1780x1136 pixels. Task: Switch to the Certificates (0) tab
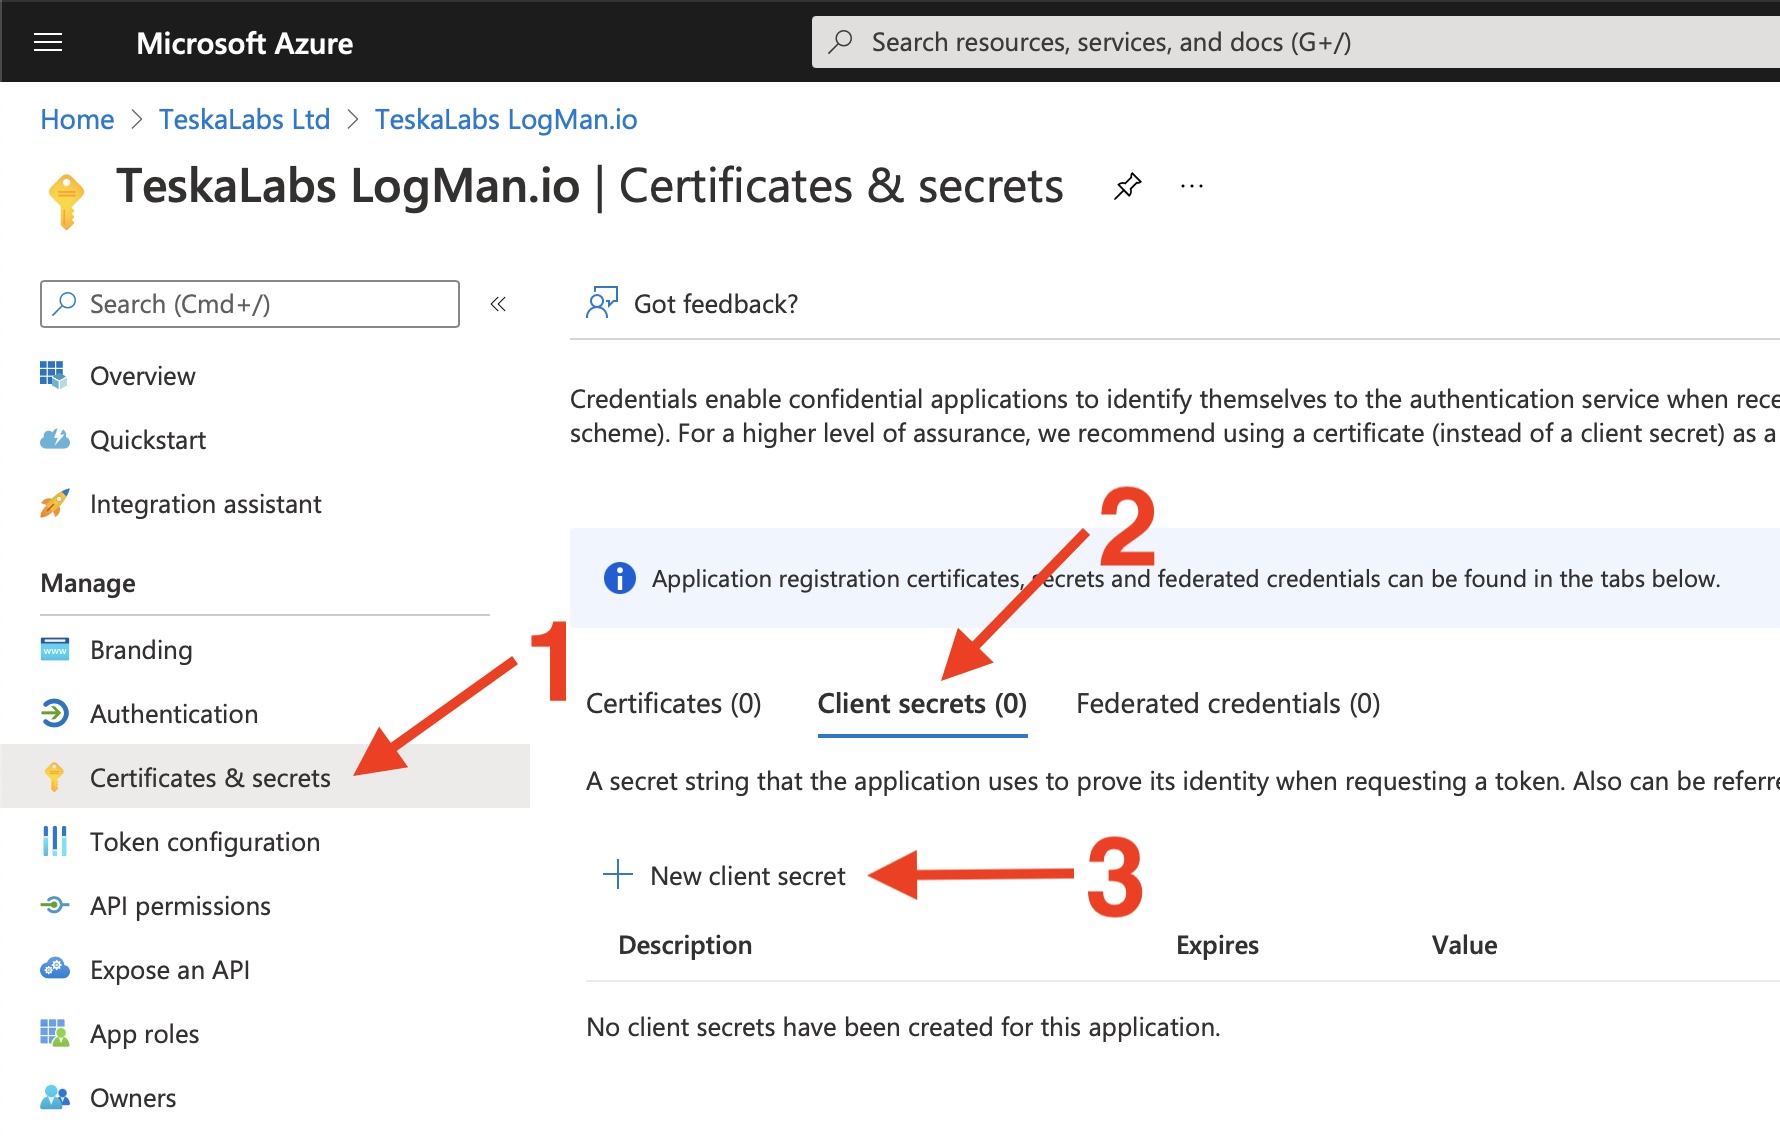pos(673,703)
